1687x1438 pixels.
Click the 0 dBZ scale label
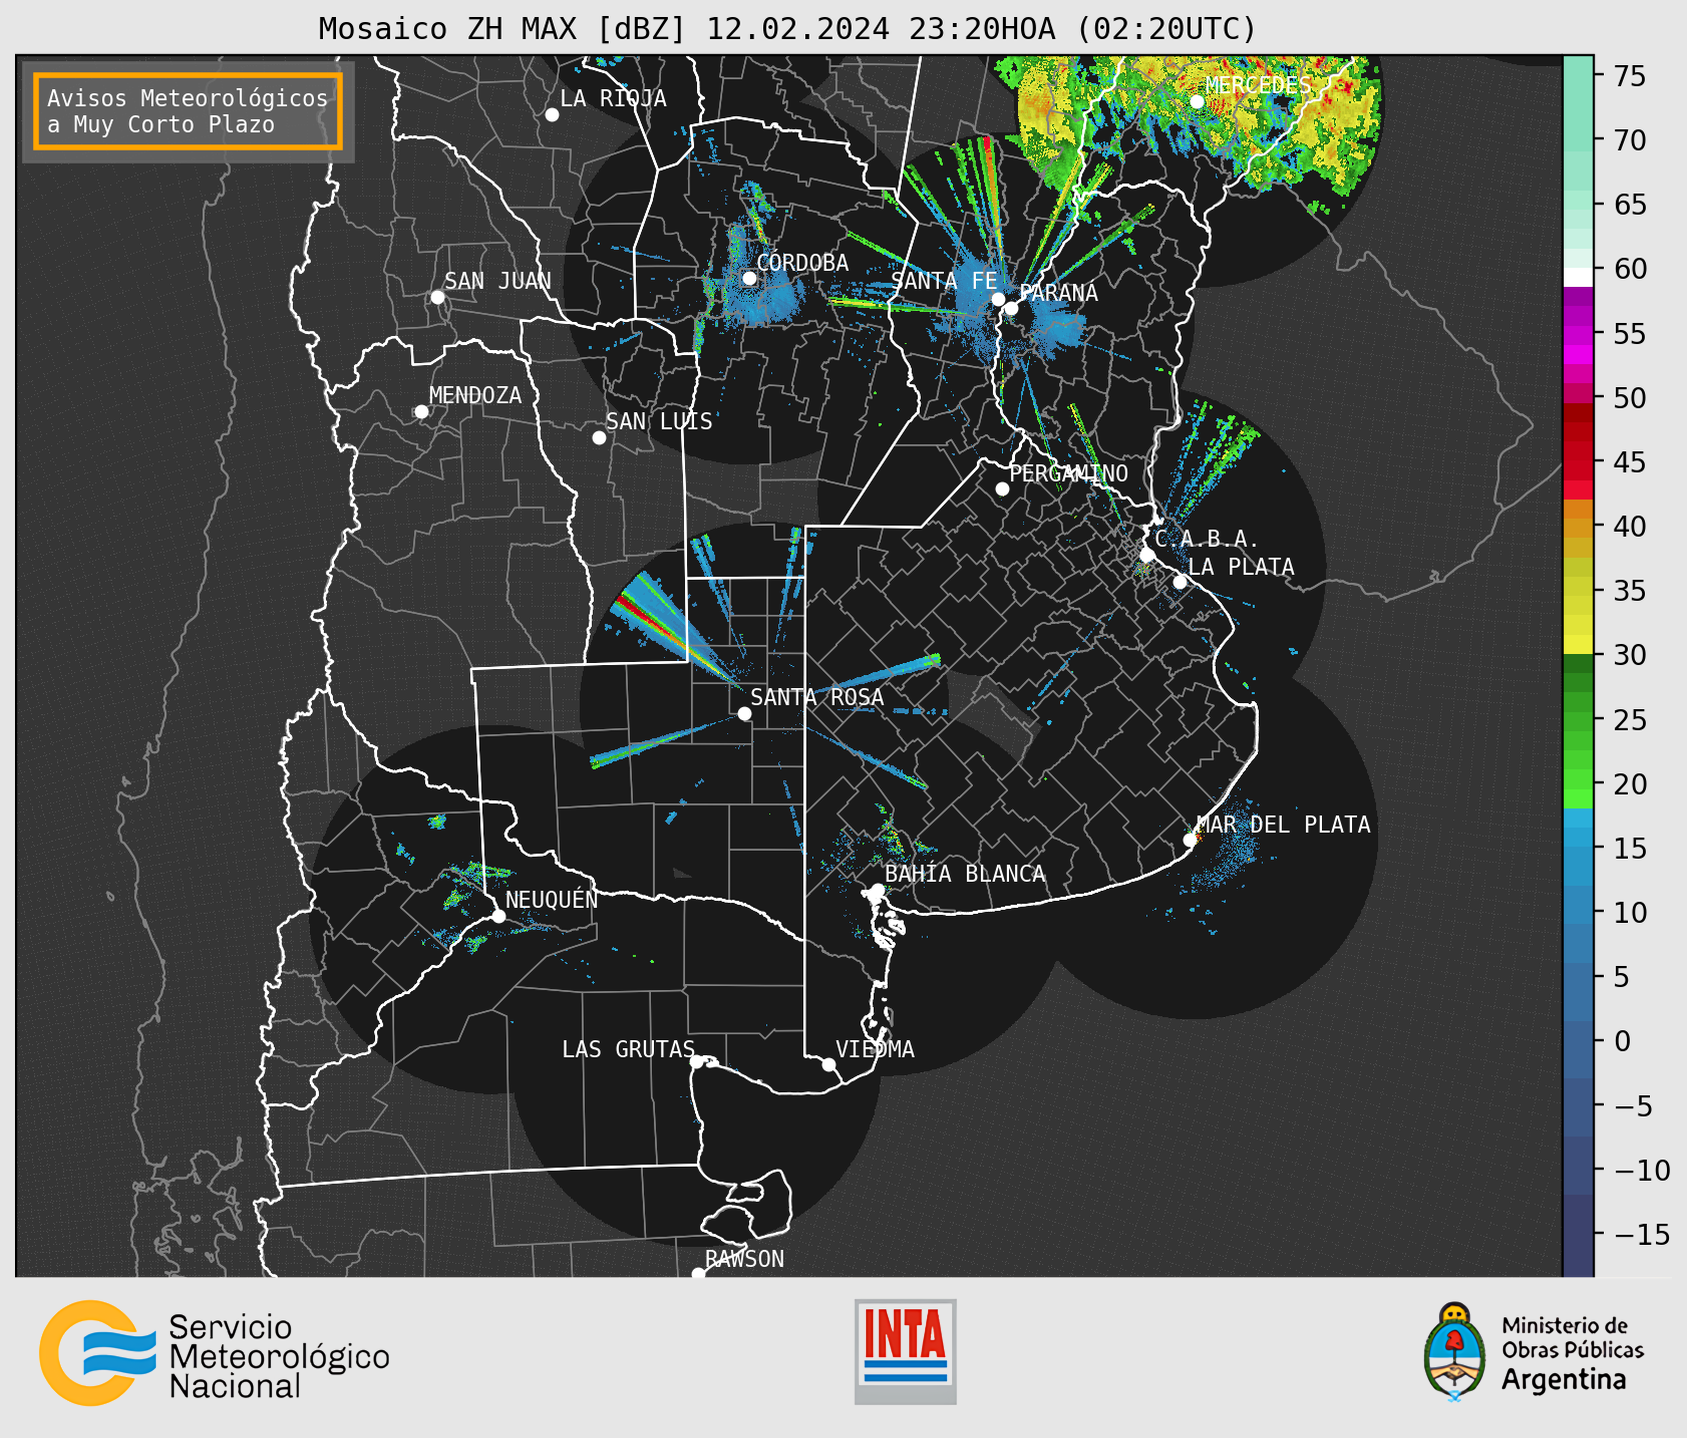pos(1621,1041)
